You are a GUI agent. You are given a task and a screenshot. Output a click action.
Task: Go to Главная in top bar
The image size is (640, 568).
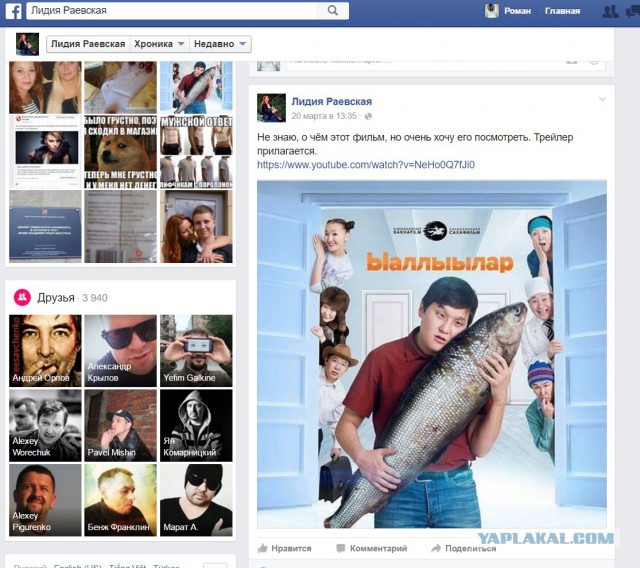point(562,11)
